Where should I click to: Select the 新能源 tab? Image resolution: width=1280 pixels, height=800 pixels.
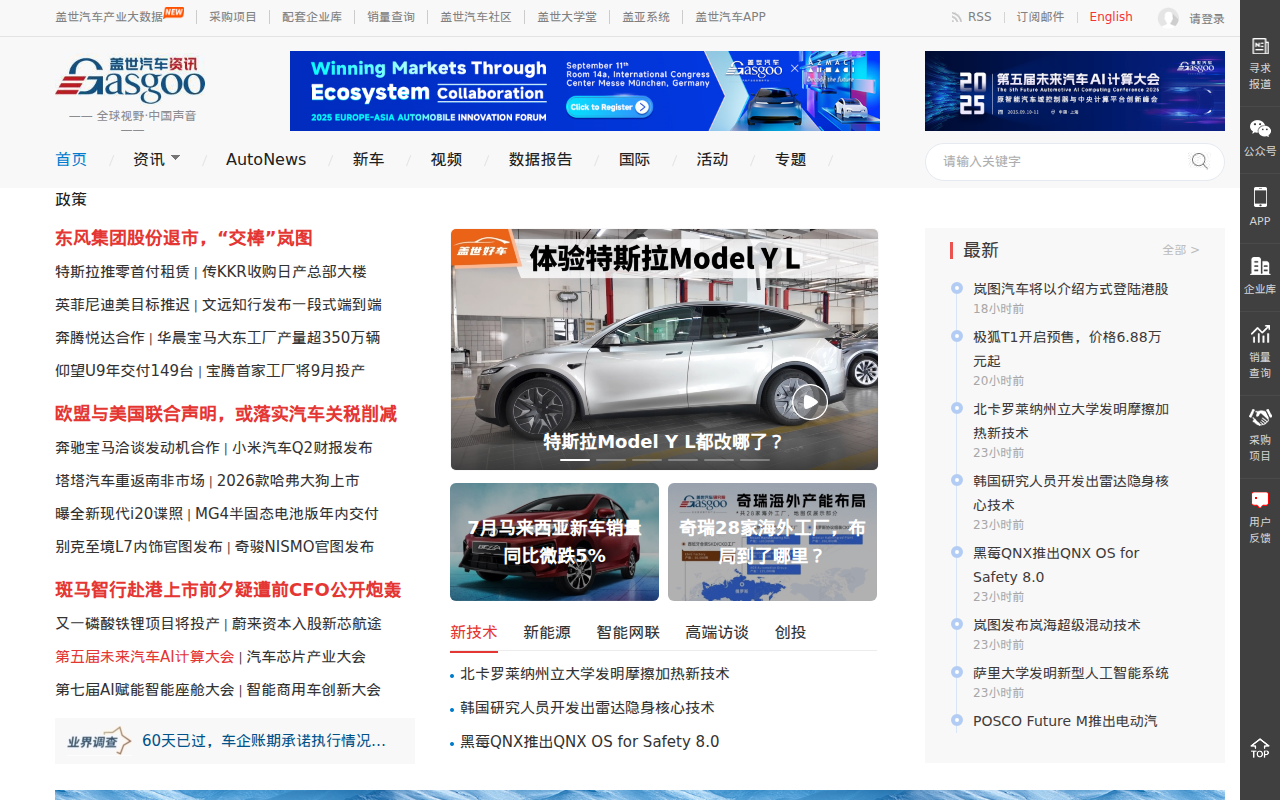[547, 632]
